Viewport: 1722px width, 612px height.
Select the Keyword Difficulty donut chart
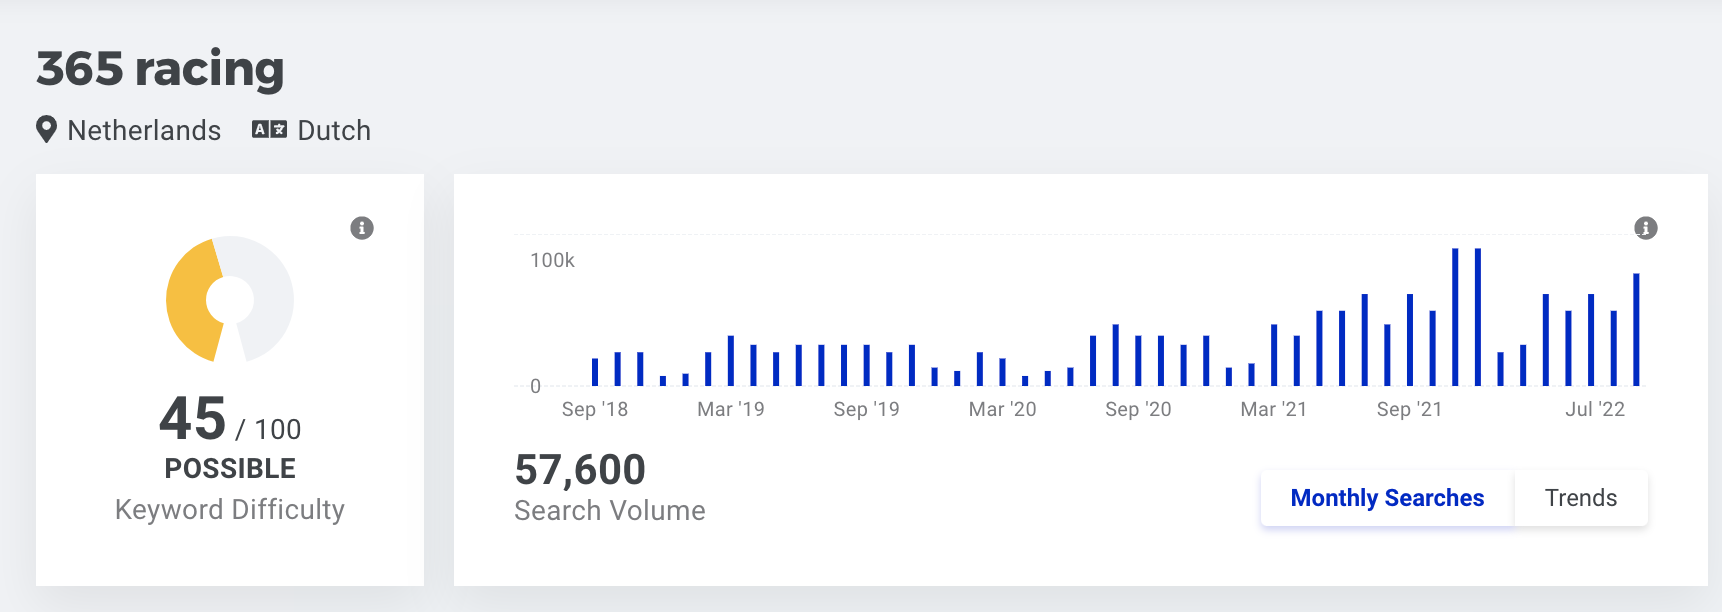[x=230, y=299]
